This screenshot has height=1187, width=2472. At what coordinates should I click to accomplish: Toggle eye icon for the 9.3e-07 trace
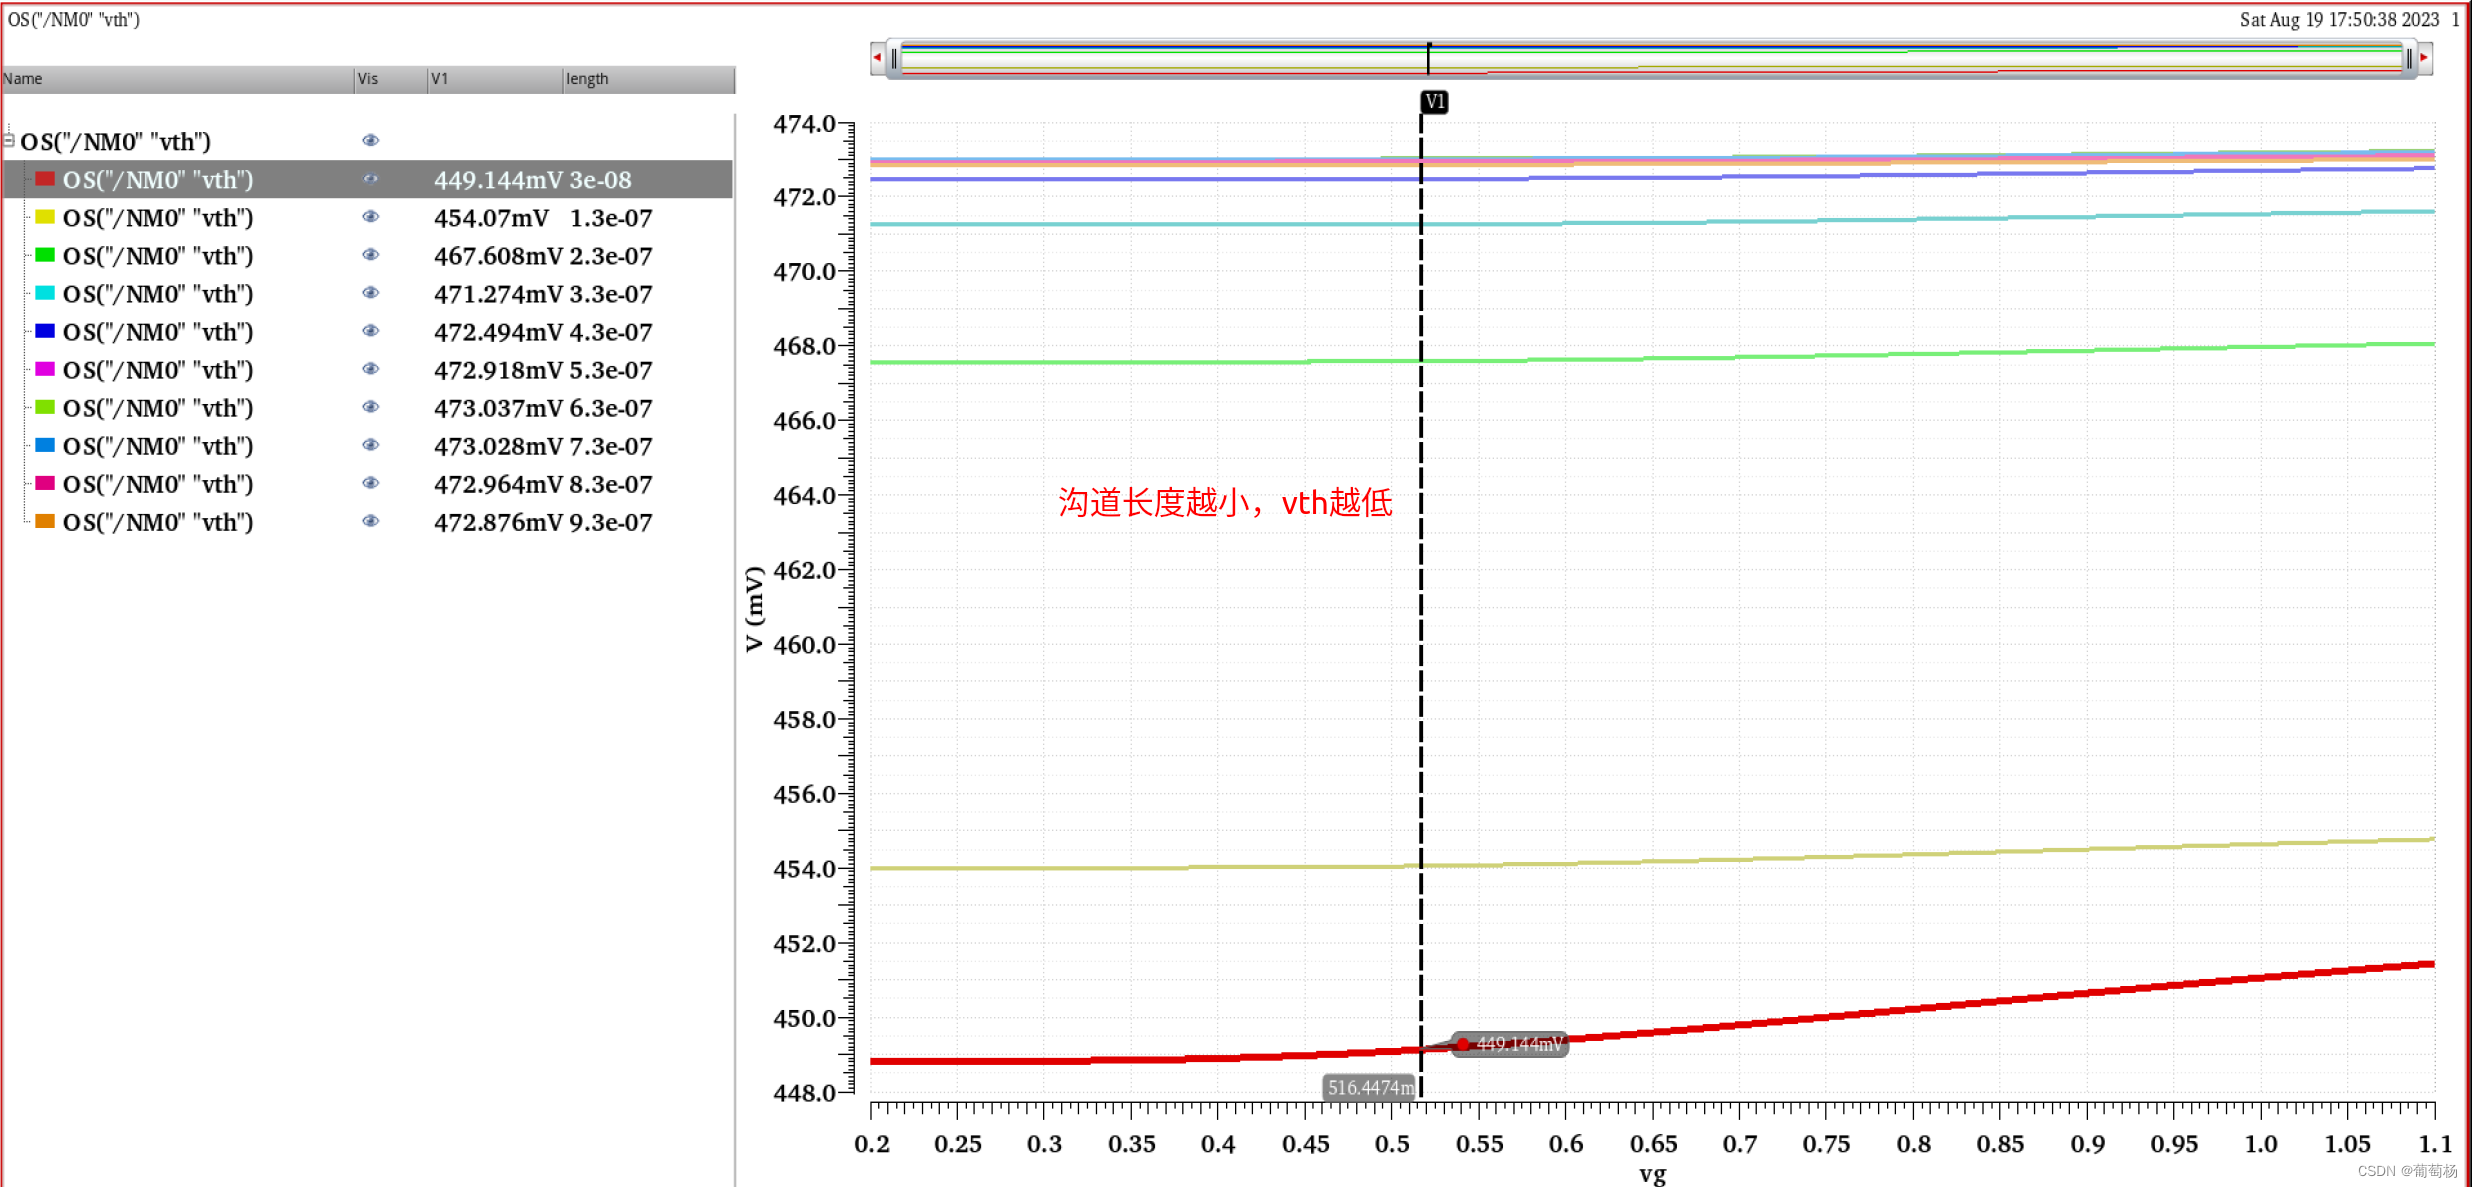click(370, 521)
